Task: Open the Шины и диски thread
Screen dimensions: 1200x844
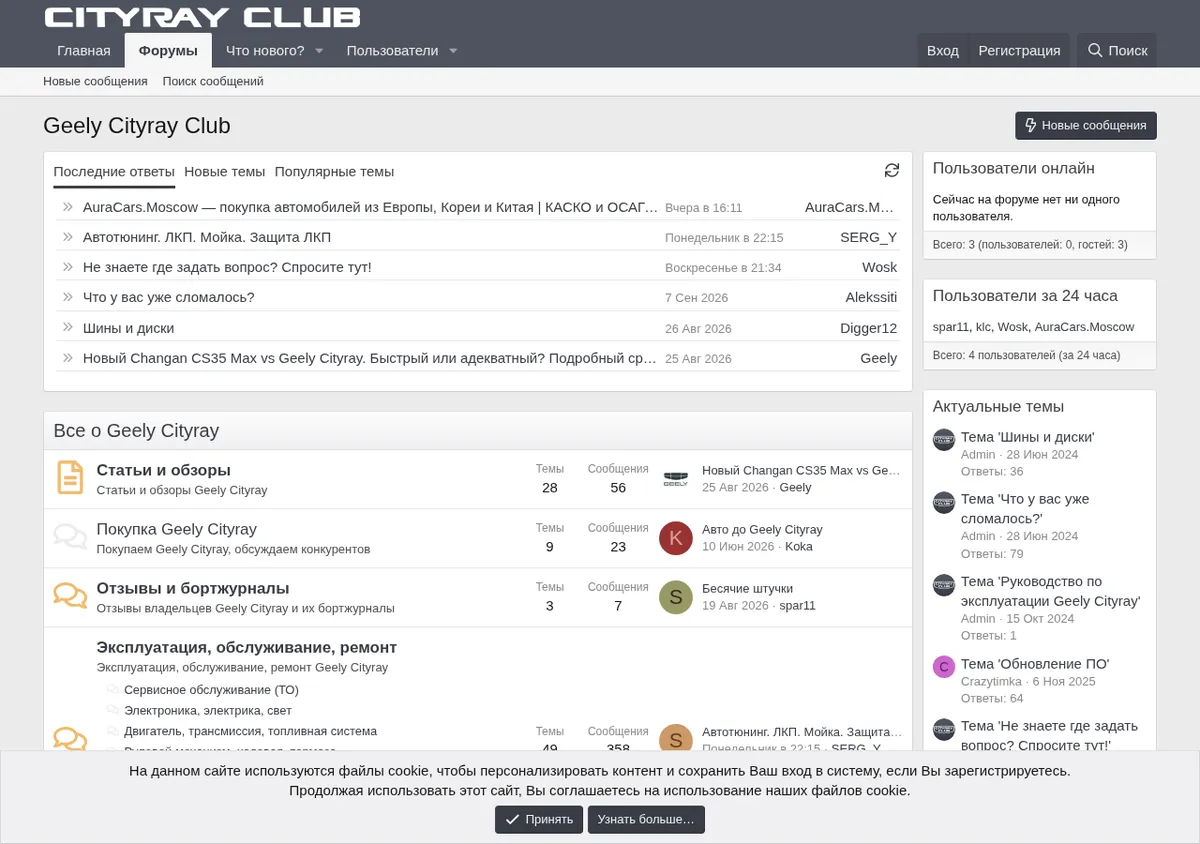Action: [129, 328]
